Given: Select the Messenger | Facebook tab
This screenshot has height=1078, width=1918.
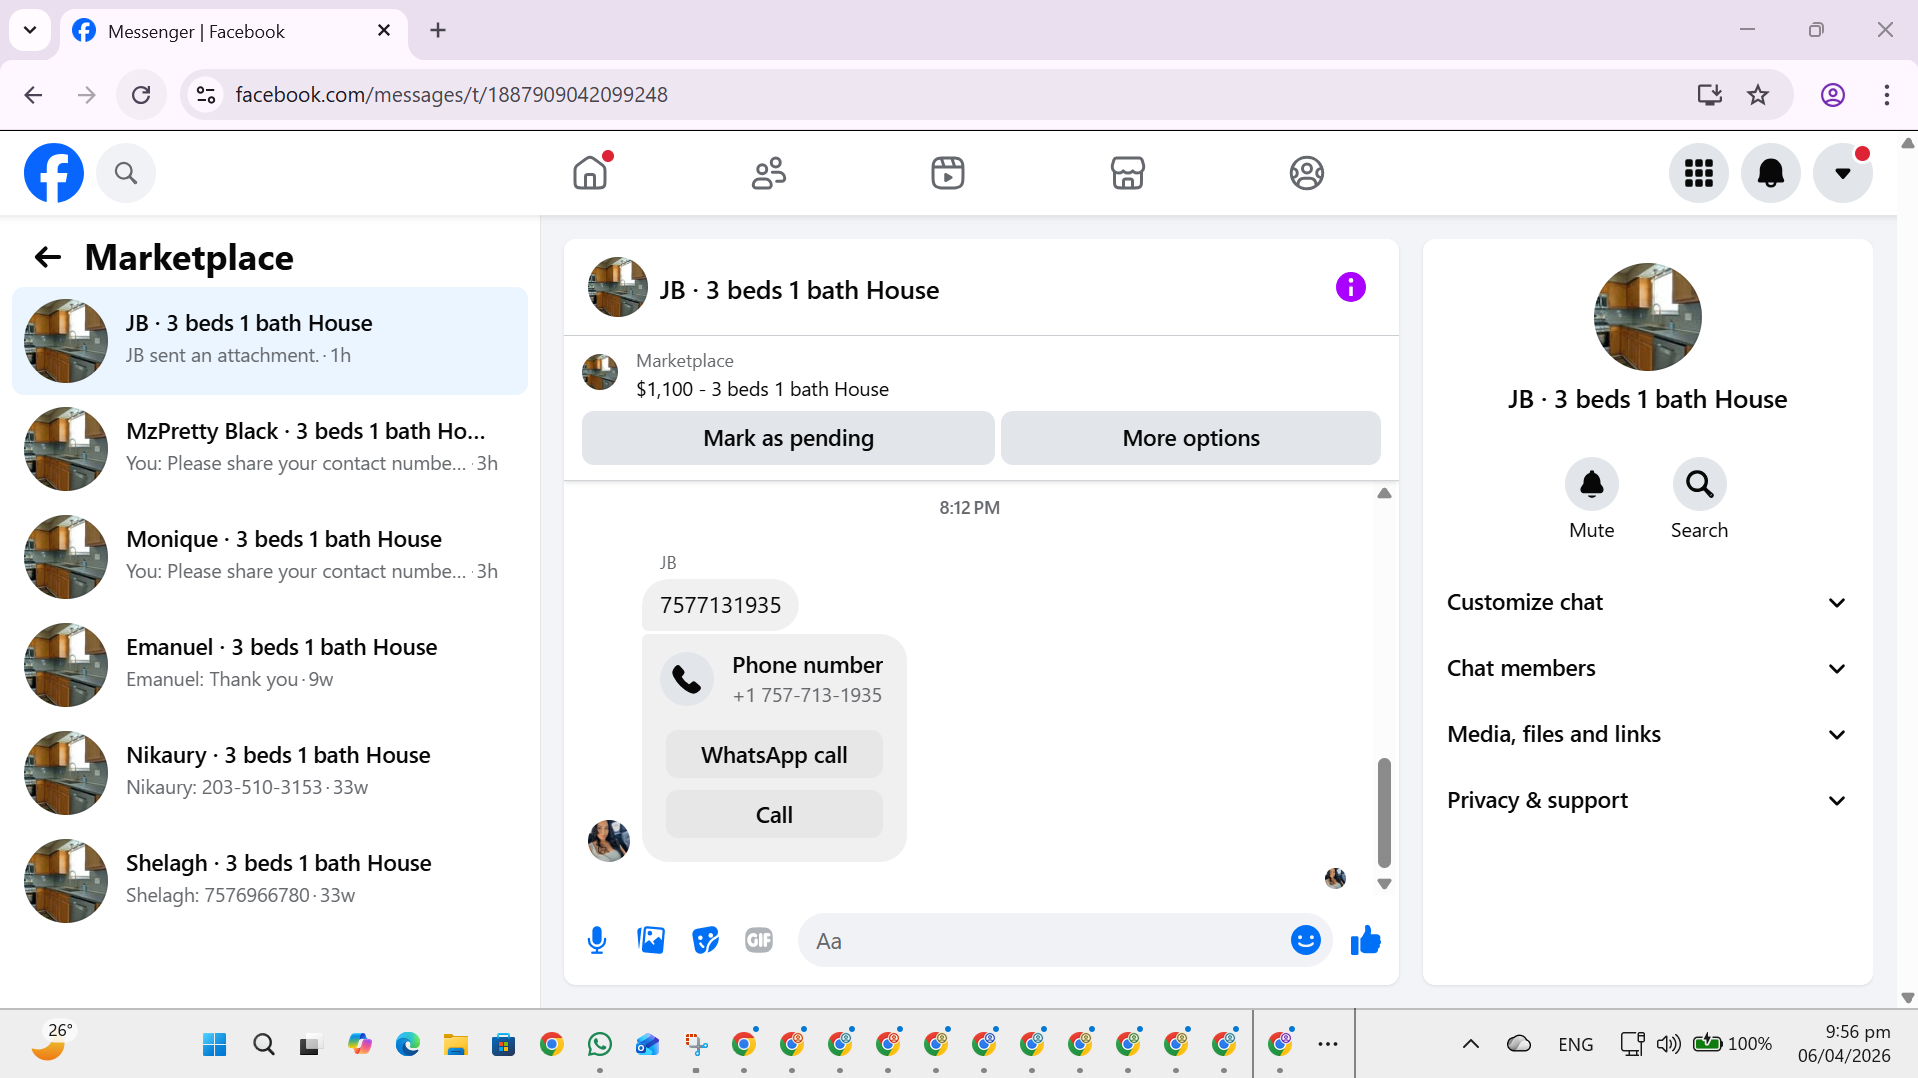Looking at the screenshot, I should [x=234, y=32].
